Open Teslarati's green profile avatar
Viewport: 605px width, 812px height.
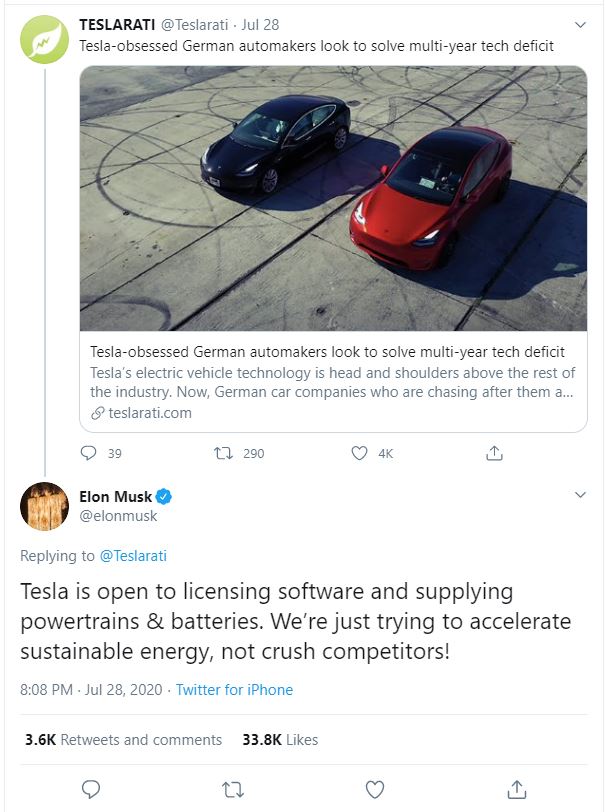[x=44, y=40]
